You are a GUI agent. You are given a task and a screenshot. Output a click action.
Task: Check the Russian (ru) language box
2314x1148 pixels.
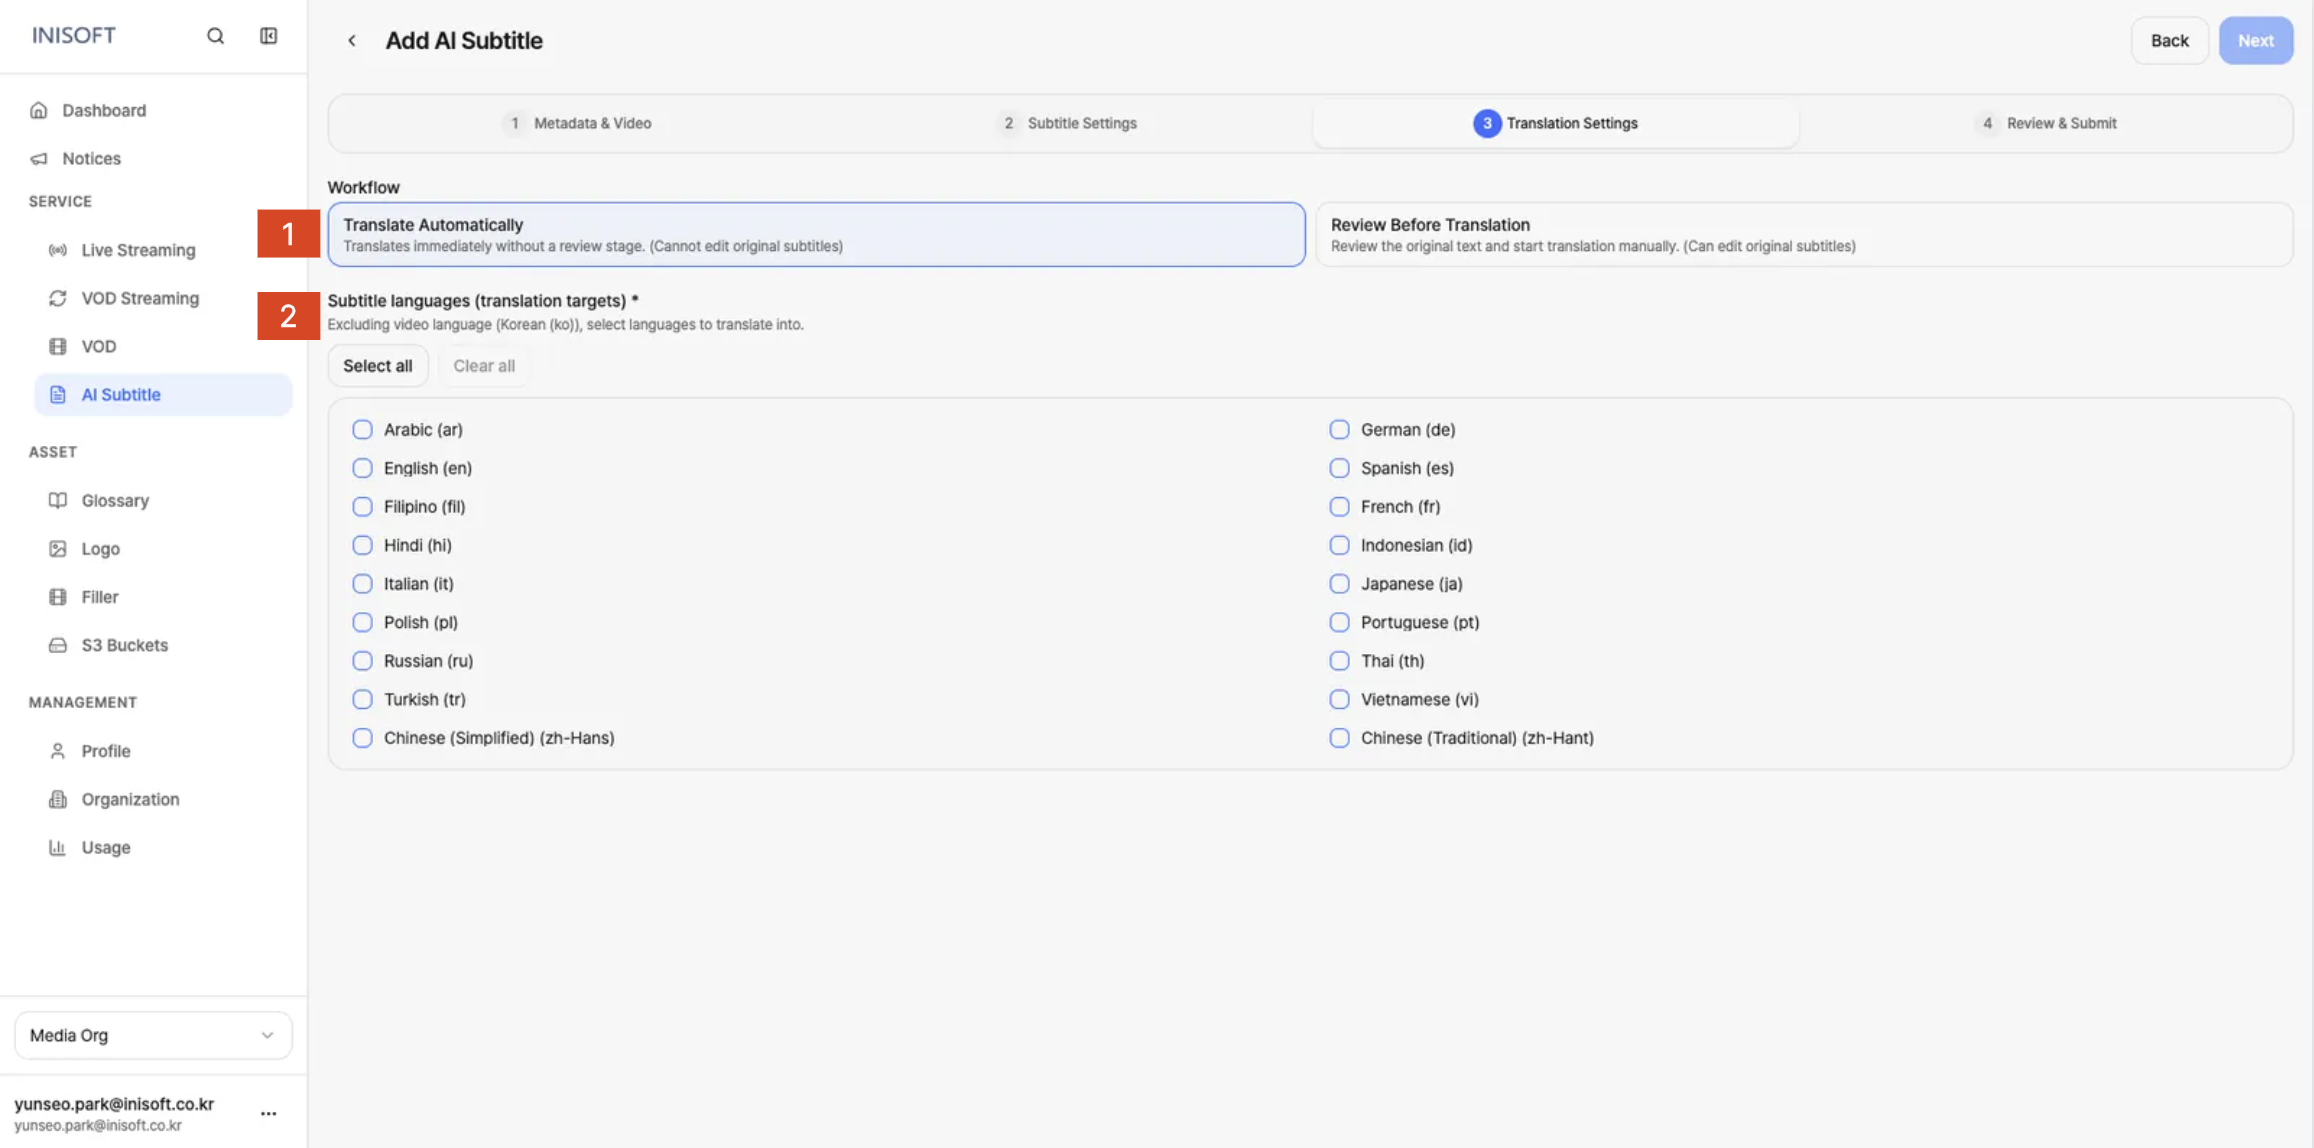(x=362, y=660)
